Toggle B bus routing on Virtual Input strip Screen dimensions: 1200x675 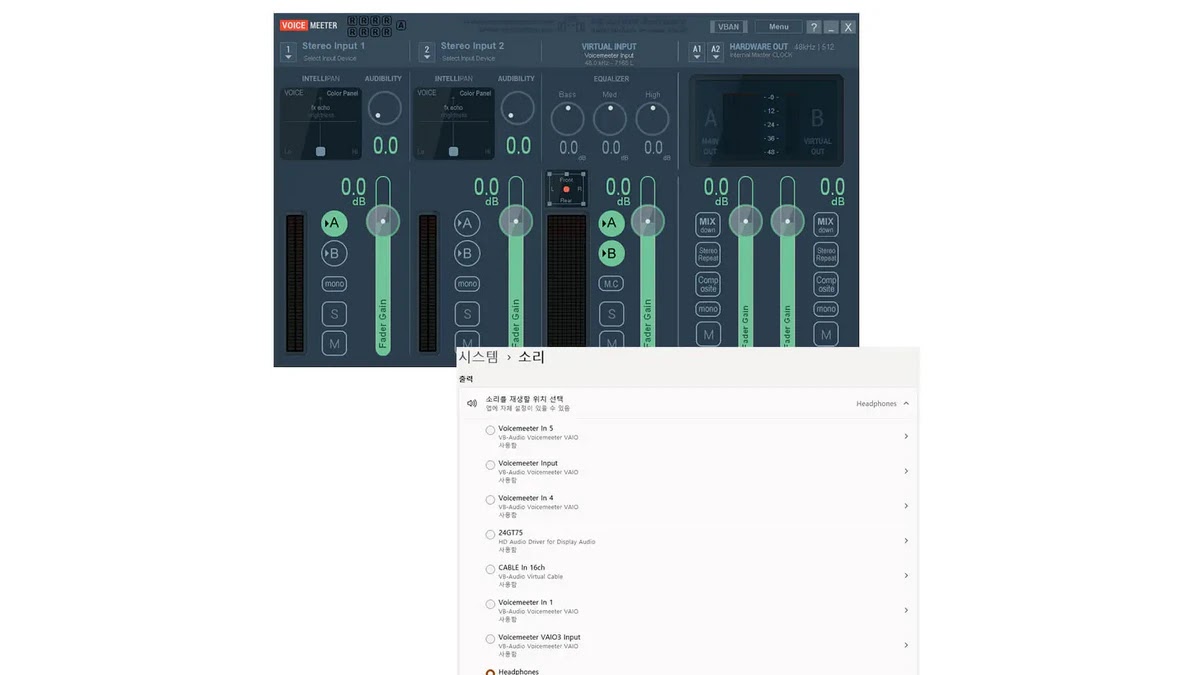coord(611,253)
